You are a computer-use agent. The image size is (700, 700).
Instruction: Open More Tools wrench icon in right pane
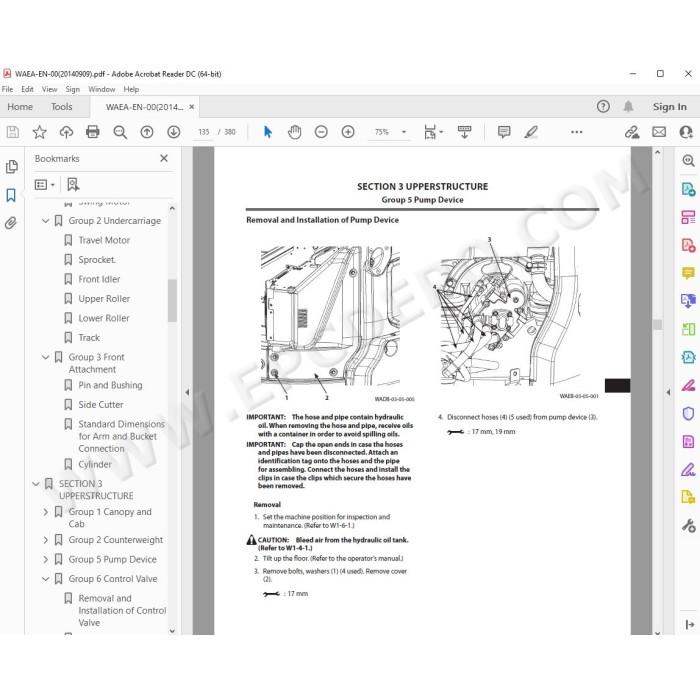click(x=688, y=525)
